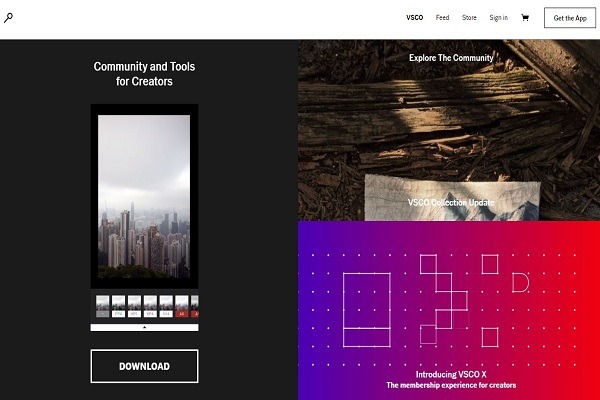Choose the fourth filter preset thumbnail
Viewport: 600px width, 400px height.
coord(150,306)
